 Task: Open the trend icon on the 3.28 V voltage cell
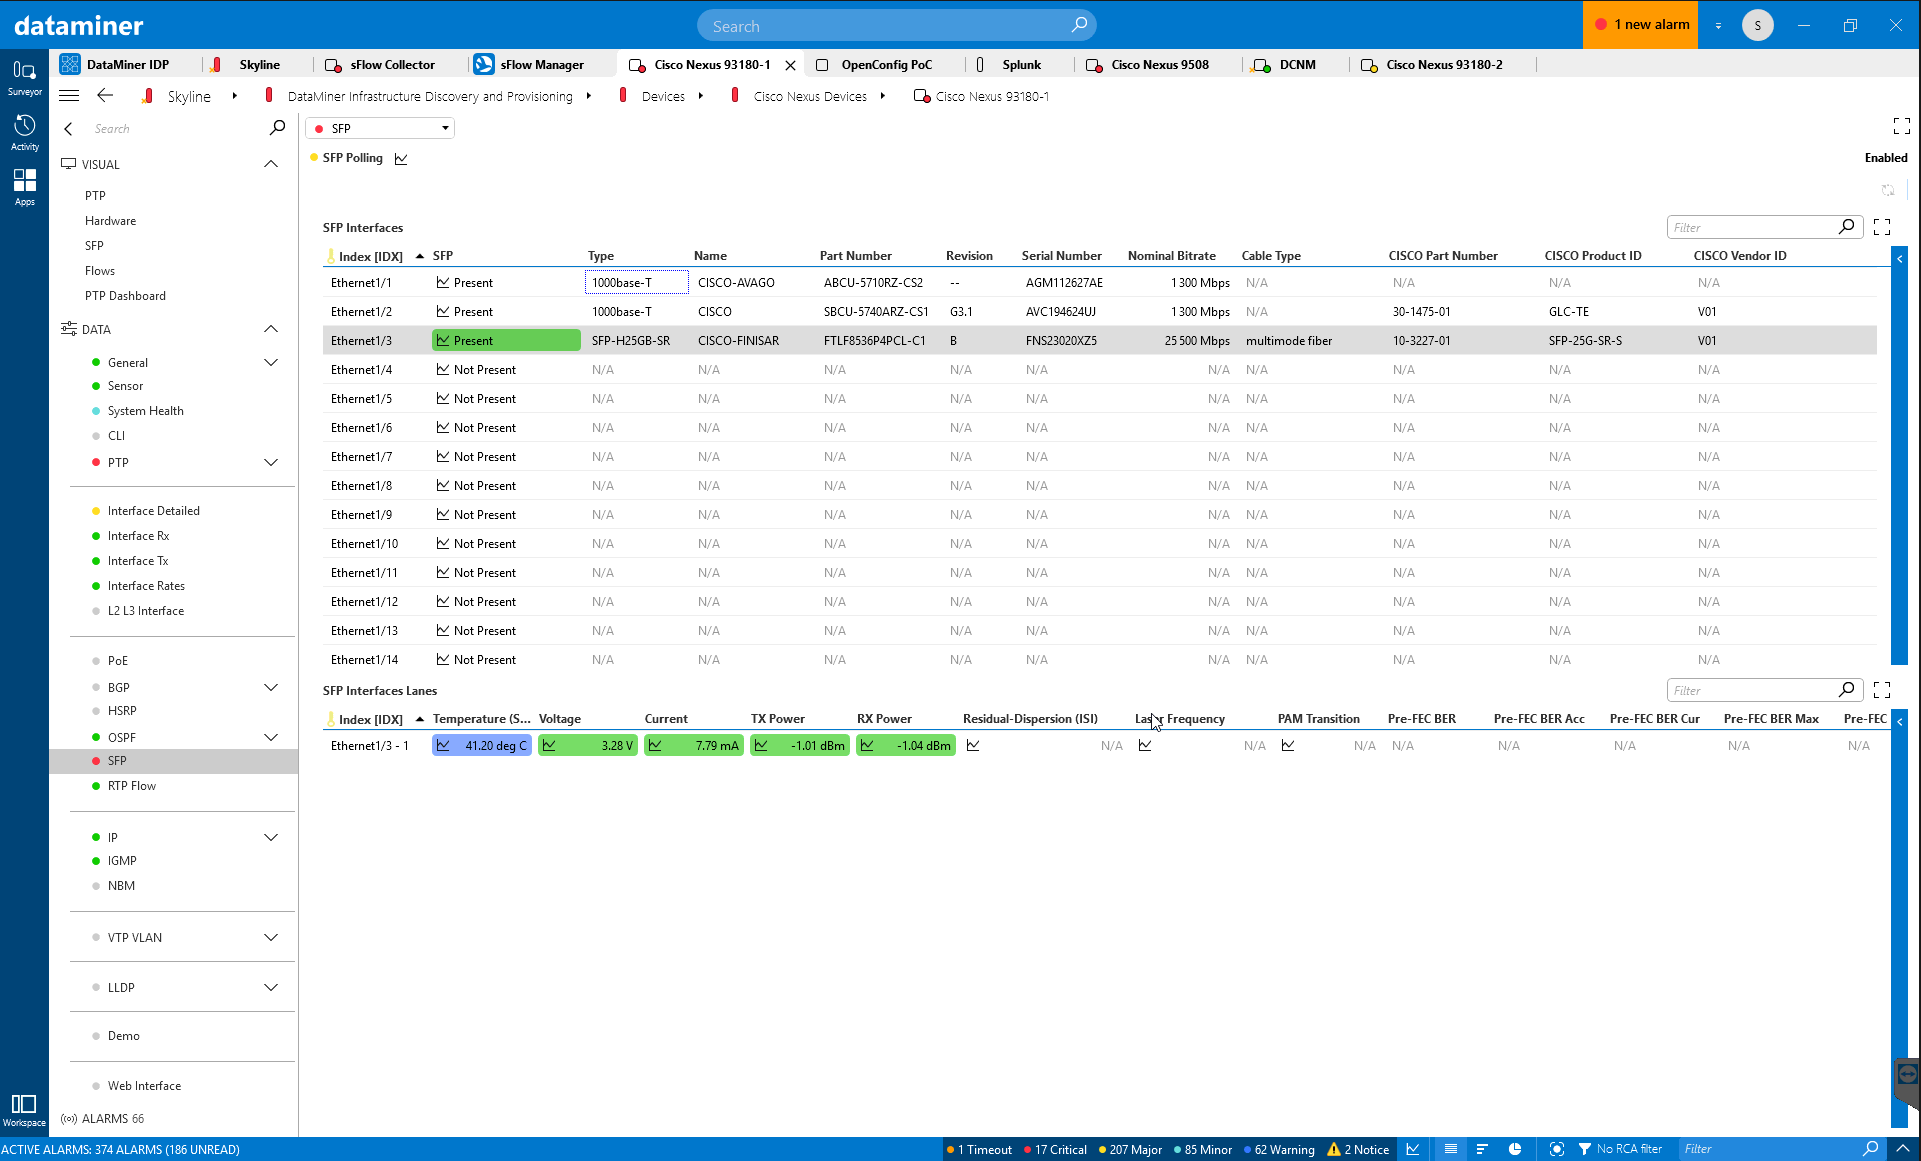click(549, 746)
